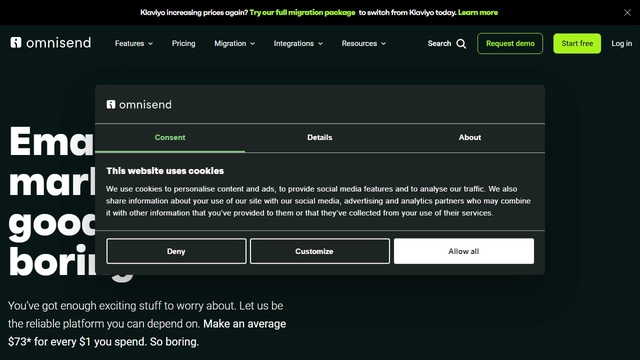Image resolution: width=640 pixels, height=360 pixels.
Task: Expand the Features dropdown menu
Action: pyautogui.click(x=134, y=43)
